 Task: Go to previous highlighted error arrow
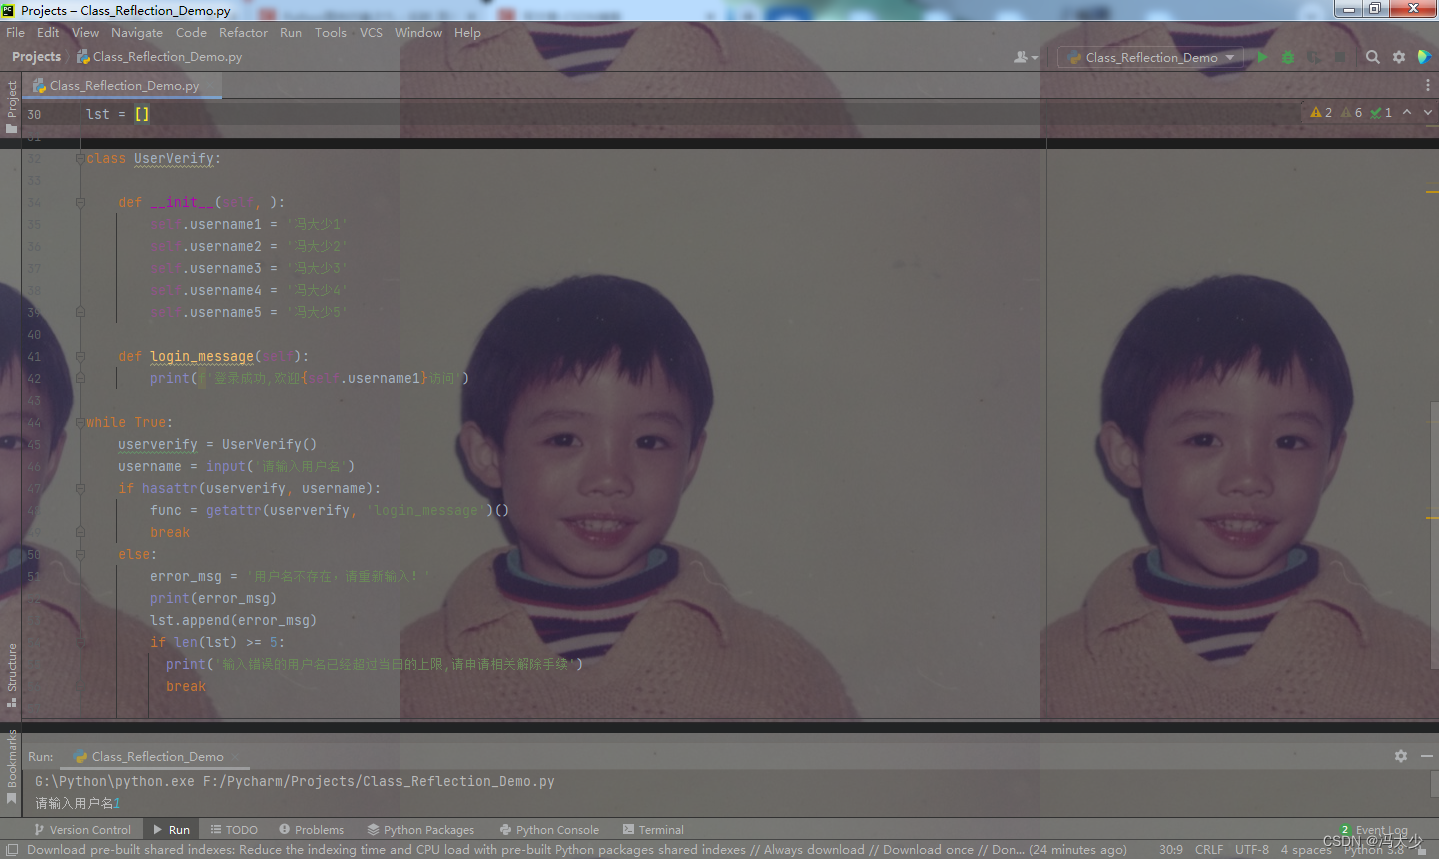click(1407, 112)
